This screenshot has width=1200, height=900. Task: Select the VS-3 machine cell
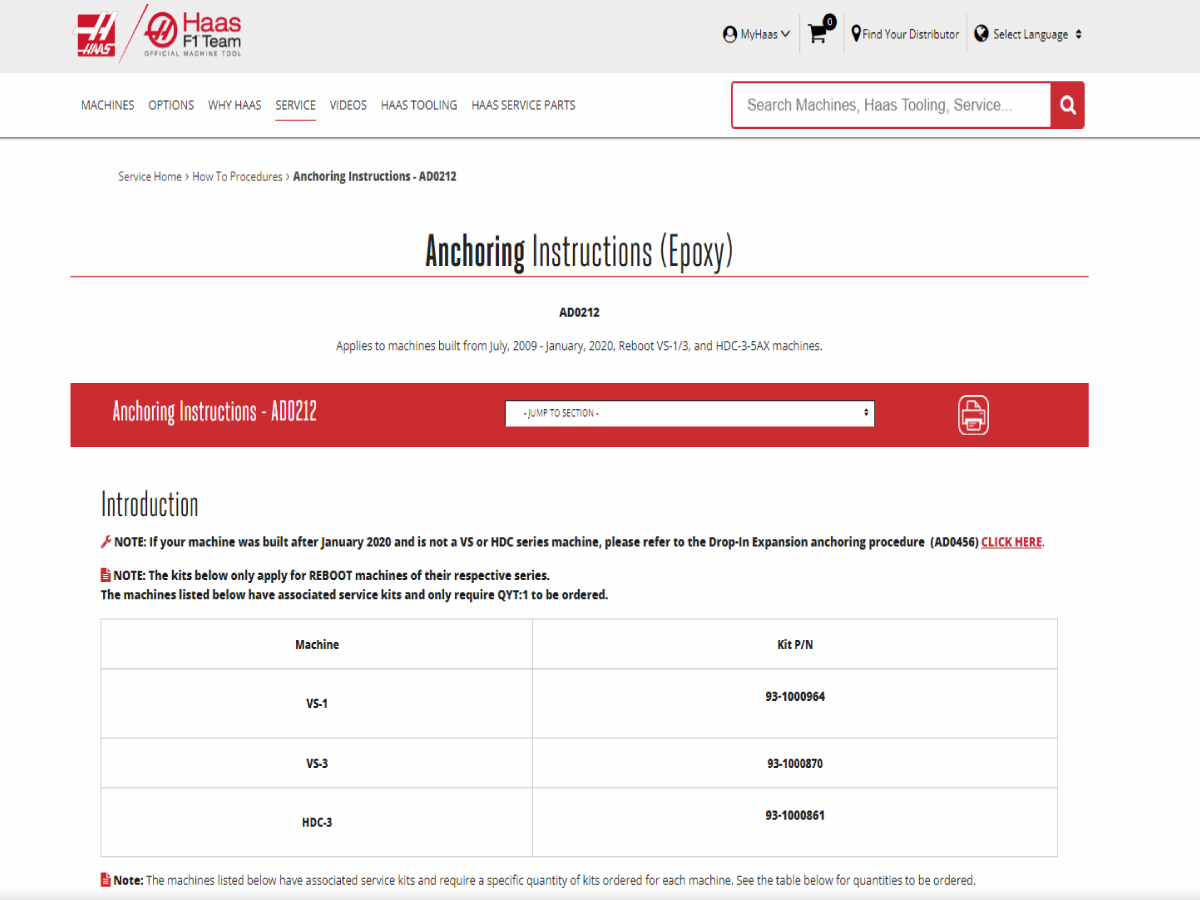(317, 764)
